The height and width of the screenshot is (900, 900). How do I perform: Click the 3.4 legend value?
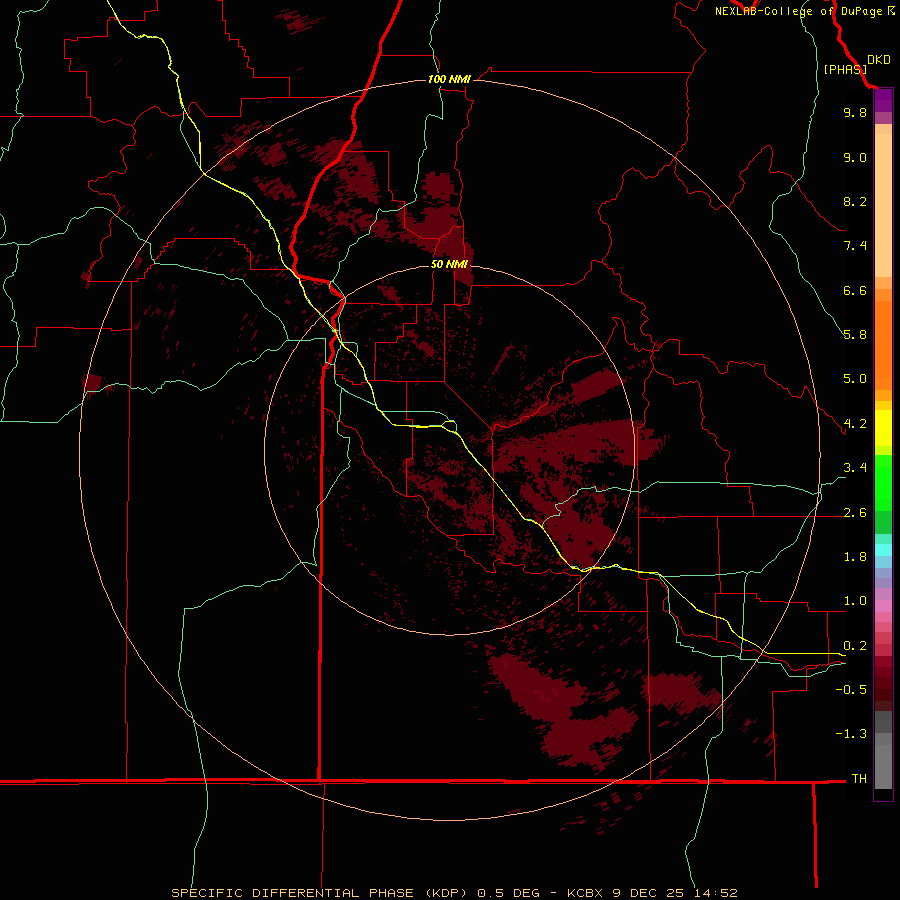(855, 468)
